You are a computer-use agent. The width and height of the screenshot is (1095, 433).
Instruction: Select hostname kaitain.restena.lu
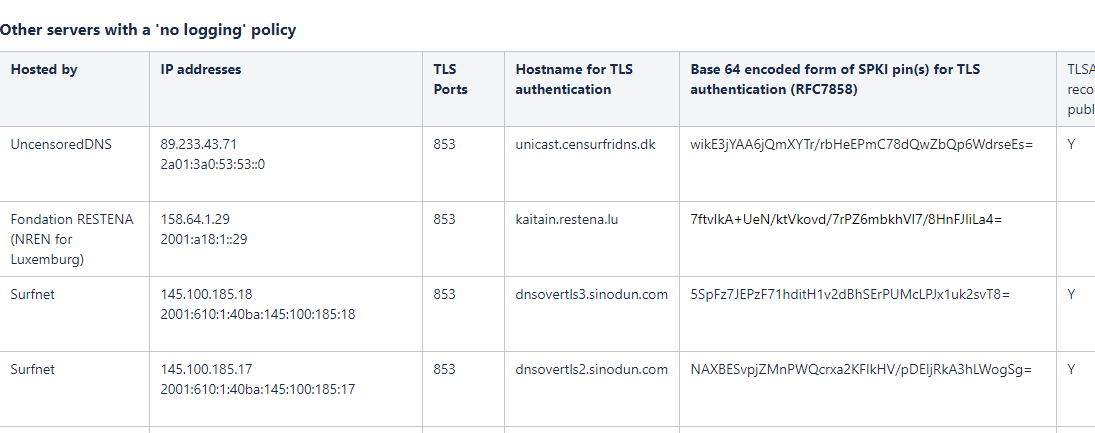[x=567, y=219]
